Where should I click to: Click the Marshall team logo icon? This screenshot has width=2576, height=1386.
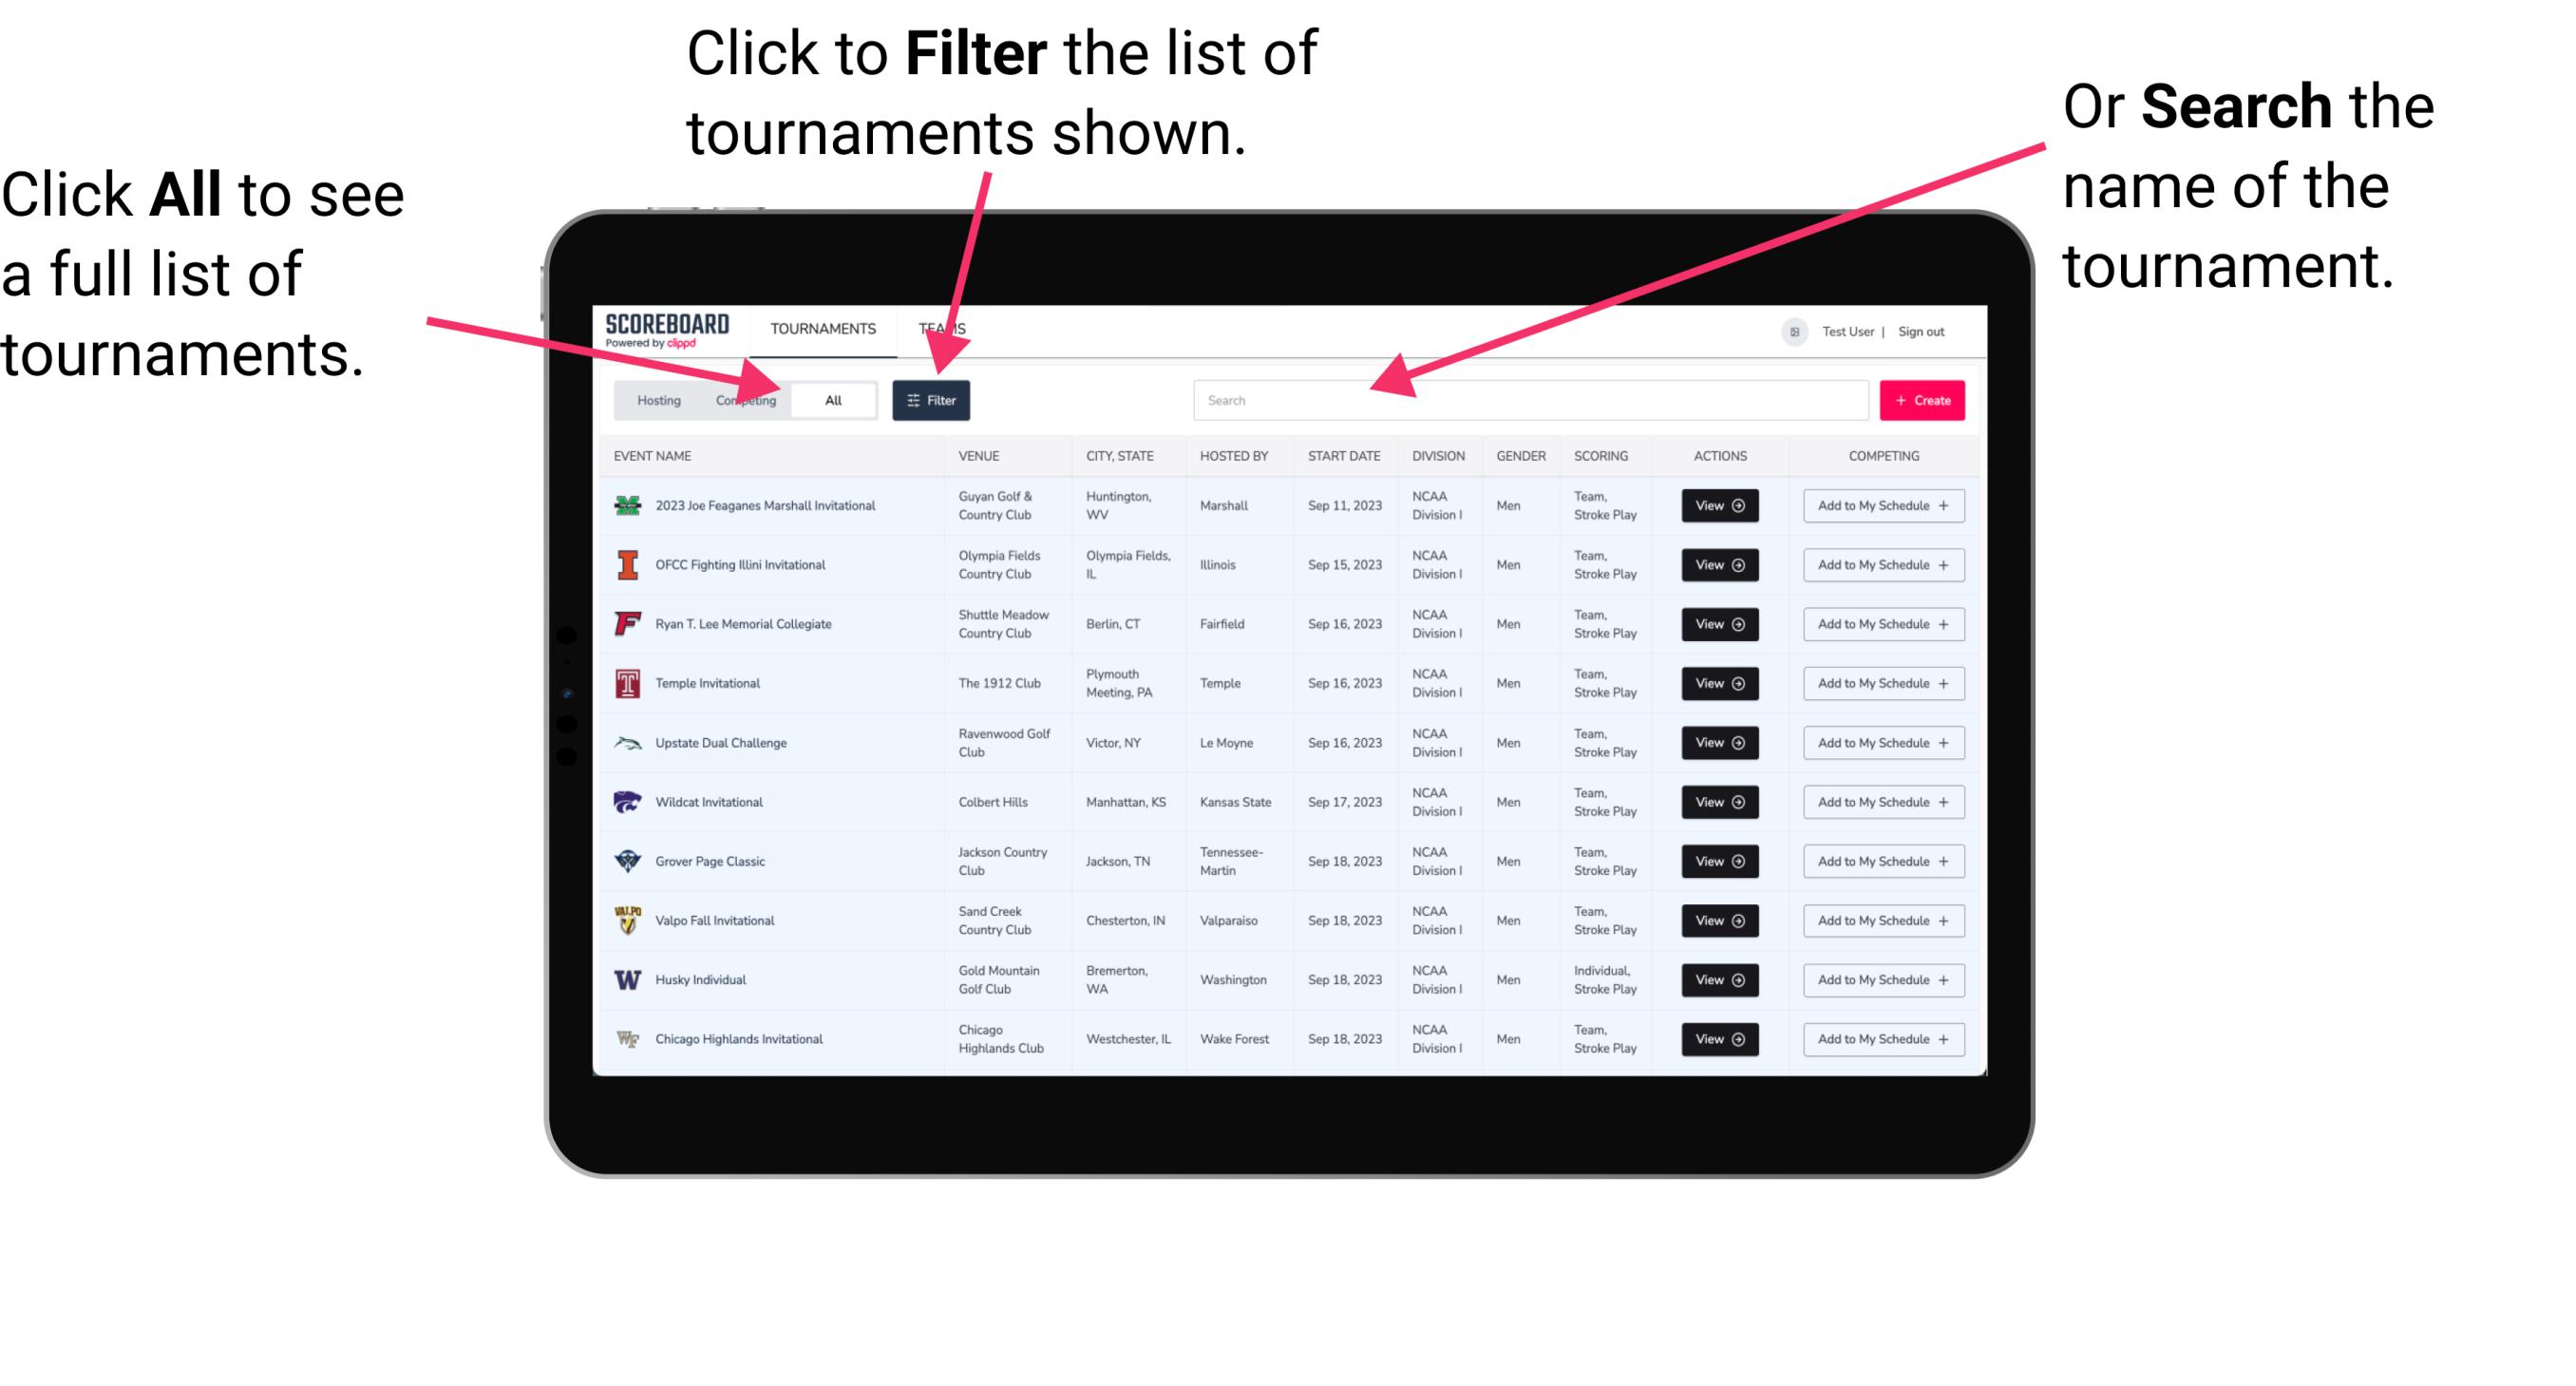(626, 507)
